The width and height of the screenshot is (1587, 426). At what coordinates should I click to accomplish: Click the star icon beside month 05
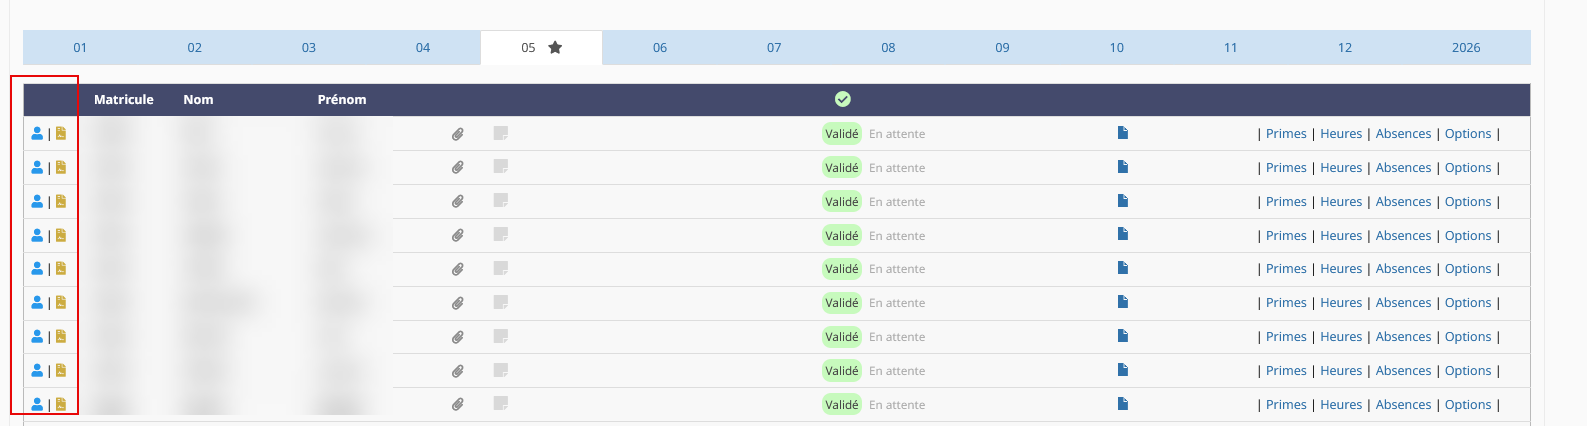click(555, 47)
